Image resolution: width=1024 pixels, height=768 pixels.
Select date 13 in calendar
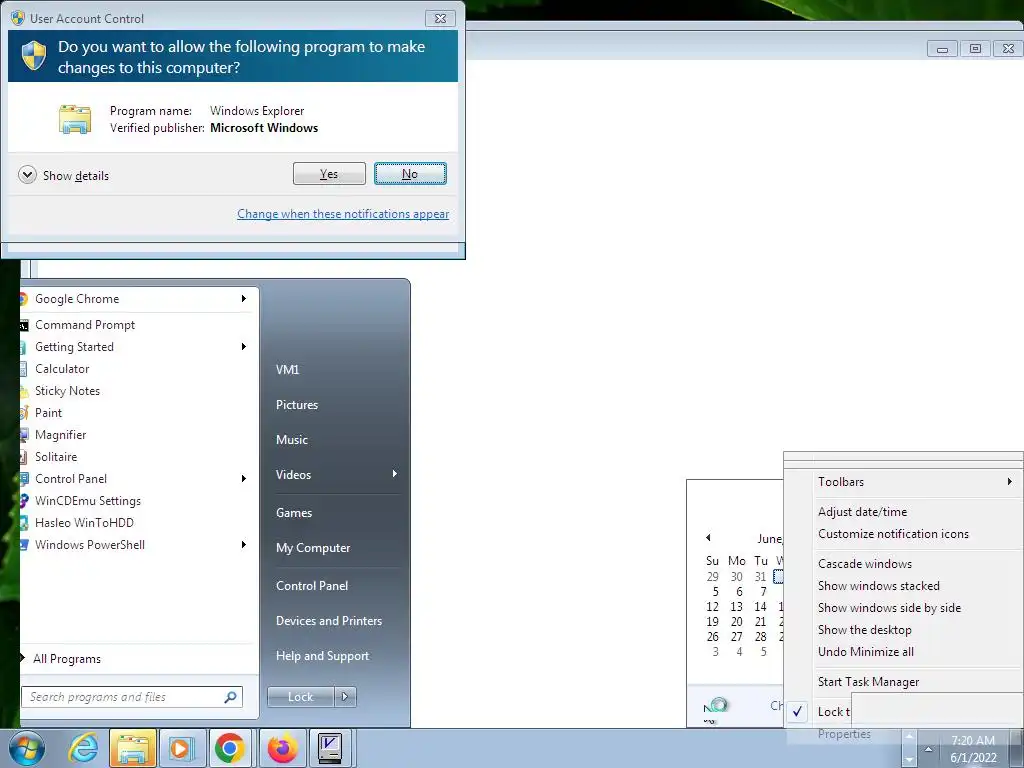pyautogui.click(x=737, y=607)
